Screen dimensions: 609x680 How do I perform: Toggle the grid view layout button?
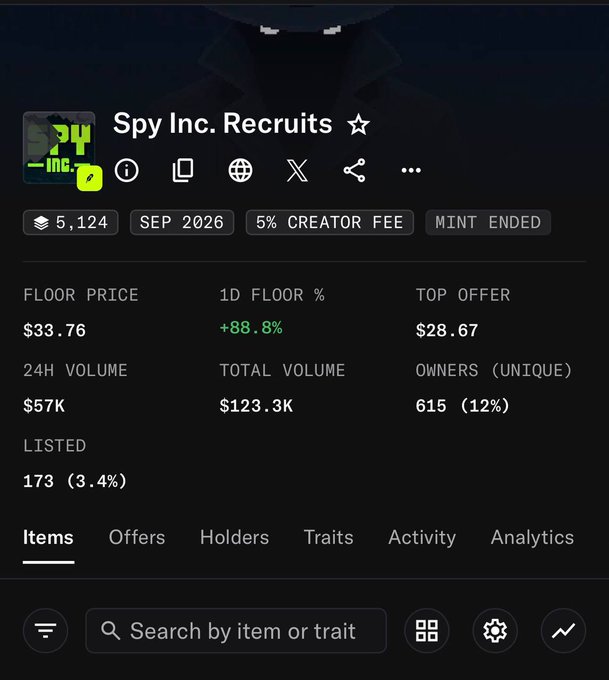[x=427, y=631]
